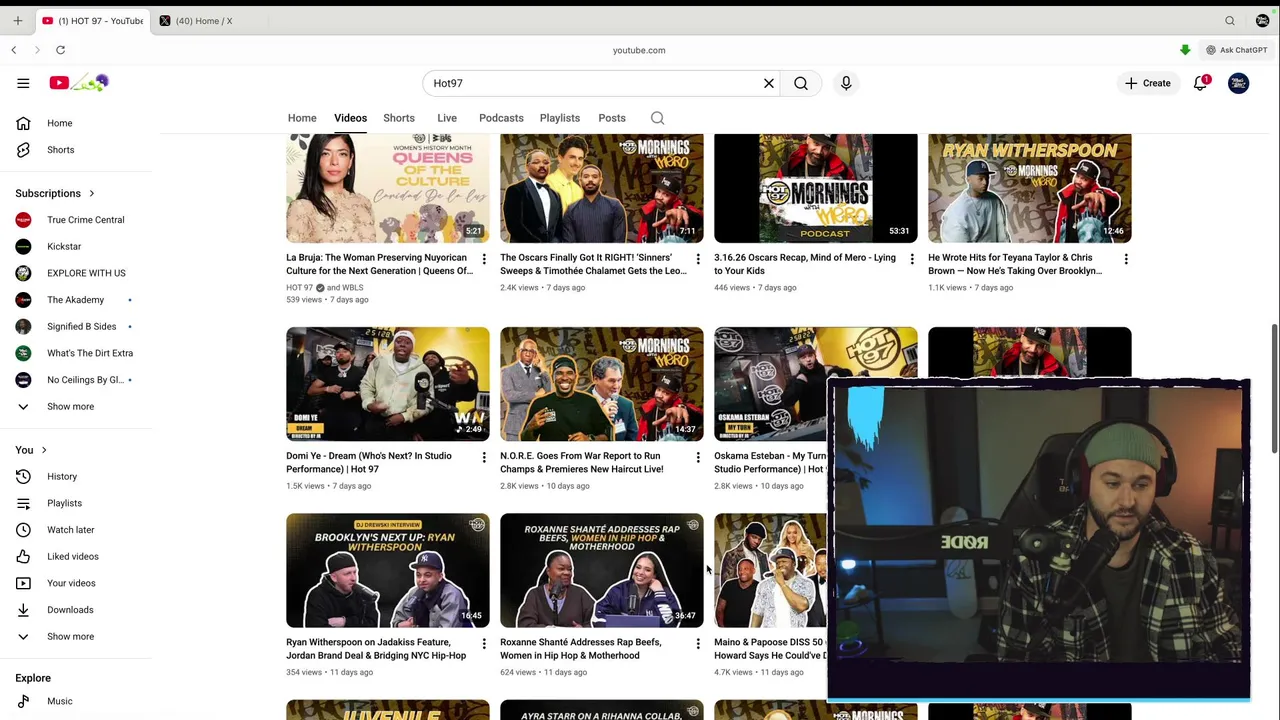Open options menu for La Bruja video
This screenshot has width=1280, height=720.
point(484,259)
